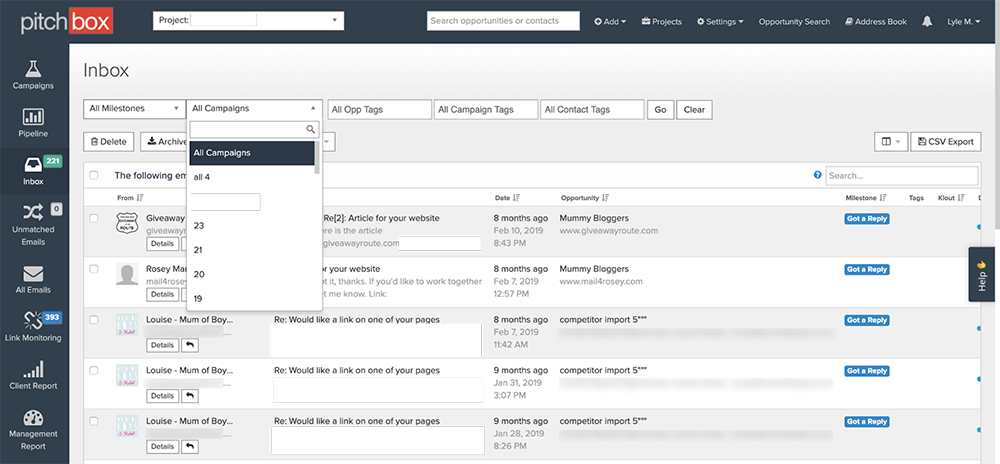Image resolution: width=1000 pixels, height=464 pixels.
Task: Click the campaign dropdown list scrollbar
Action: [318, 158]
